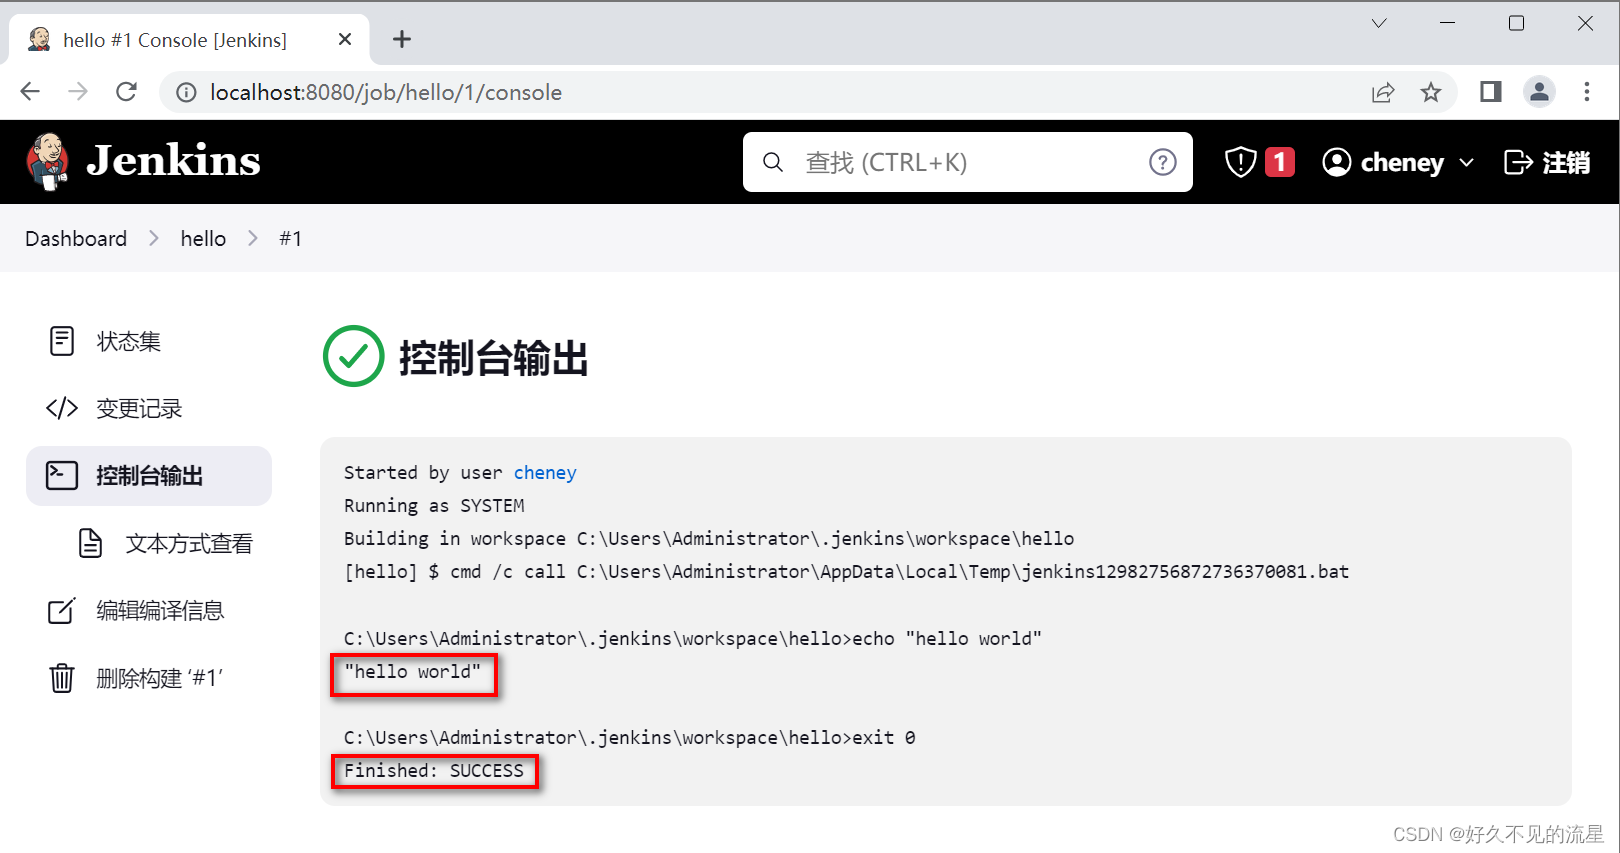Expand the chevron after hello breadcrumb
The width and height of the screenshot is (1620, 853).
[x=253, y=238]
